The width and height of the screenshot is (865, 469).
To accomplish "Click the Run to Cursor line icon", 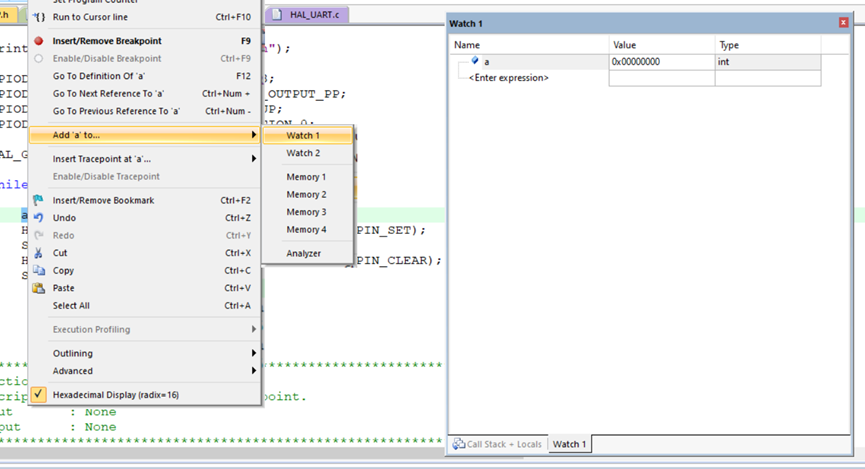I will (x=39, y=17).
